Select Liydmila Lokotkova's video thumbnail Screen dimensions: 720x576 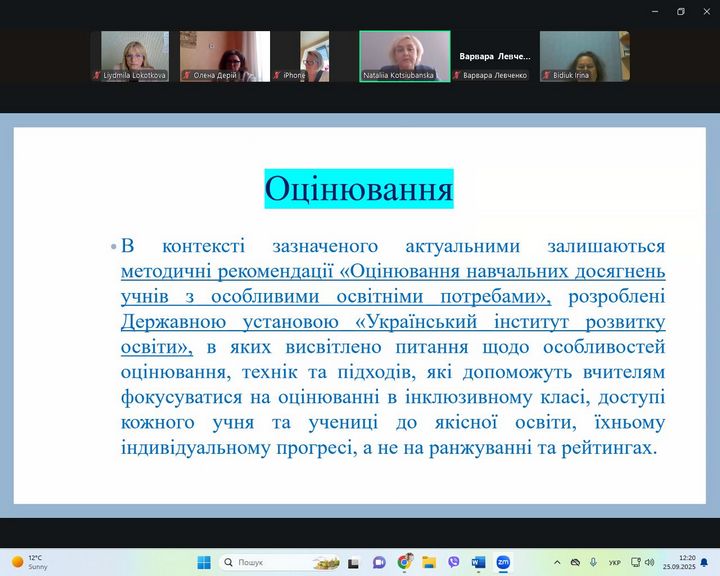pyautogui.click(x=135, y=56)
